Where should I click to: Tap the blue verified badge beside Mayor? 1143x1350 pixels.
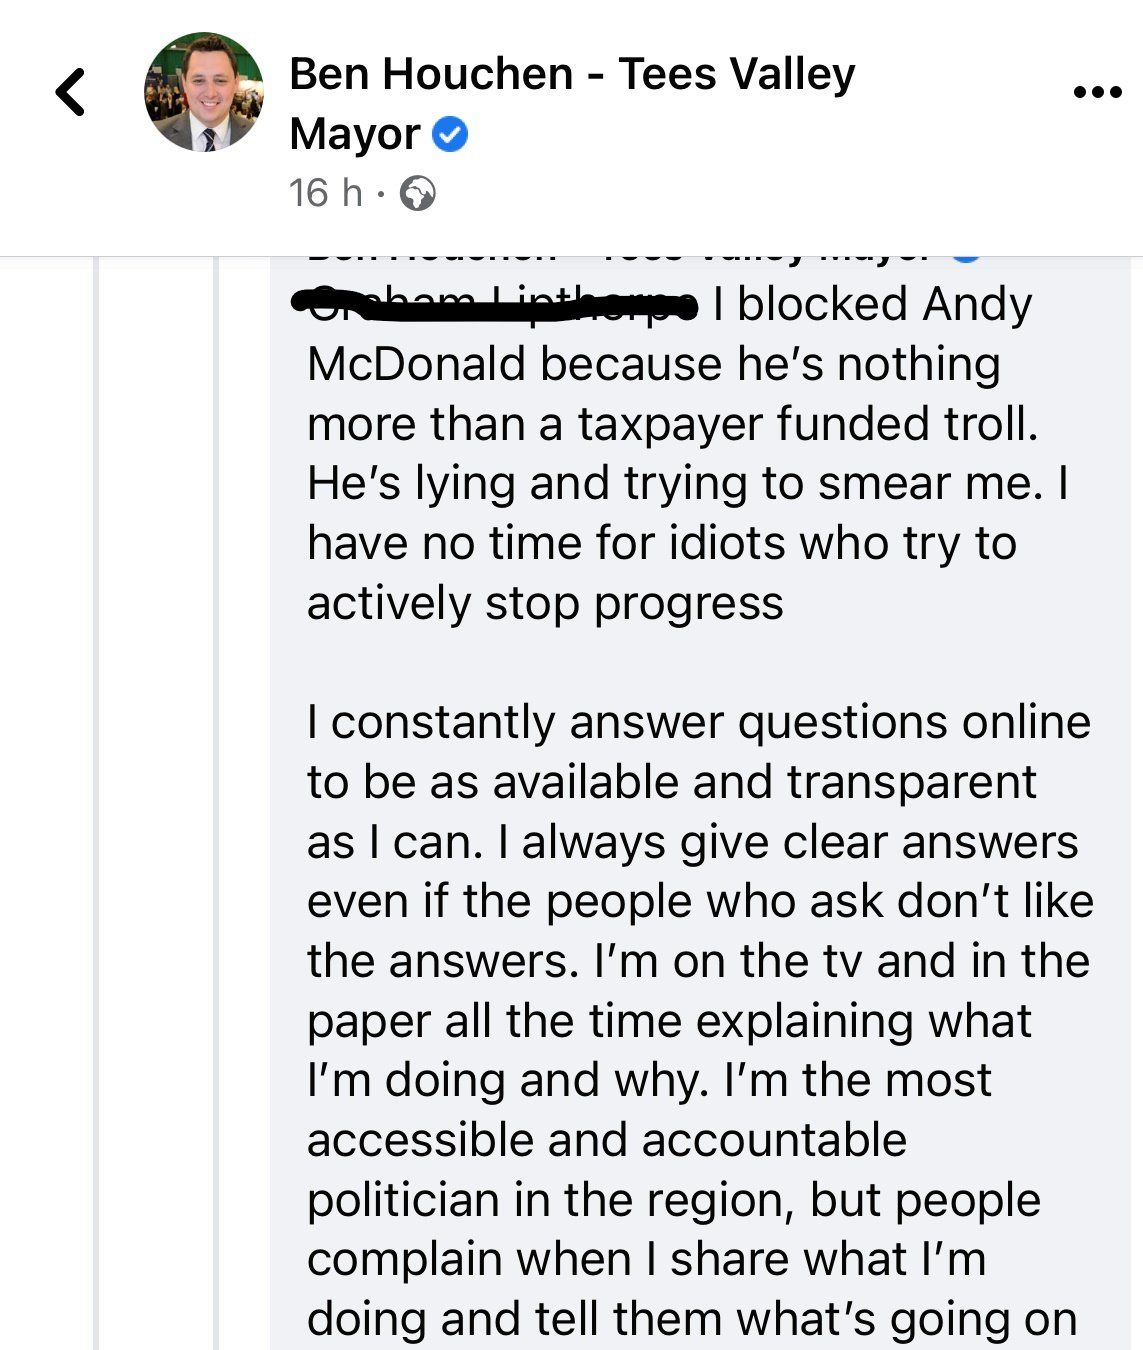click(x=451, y=134)
